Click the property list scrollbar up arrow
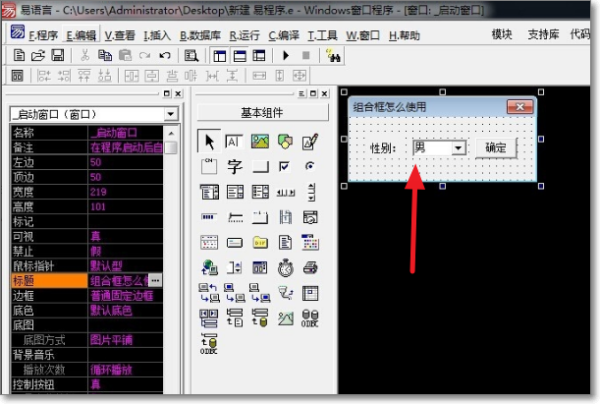The height and width of the screenshot is (404, 600). coord(171,134)
